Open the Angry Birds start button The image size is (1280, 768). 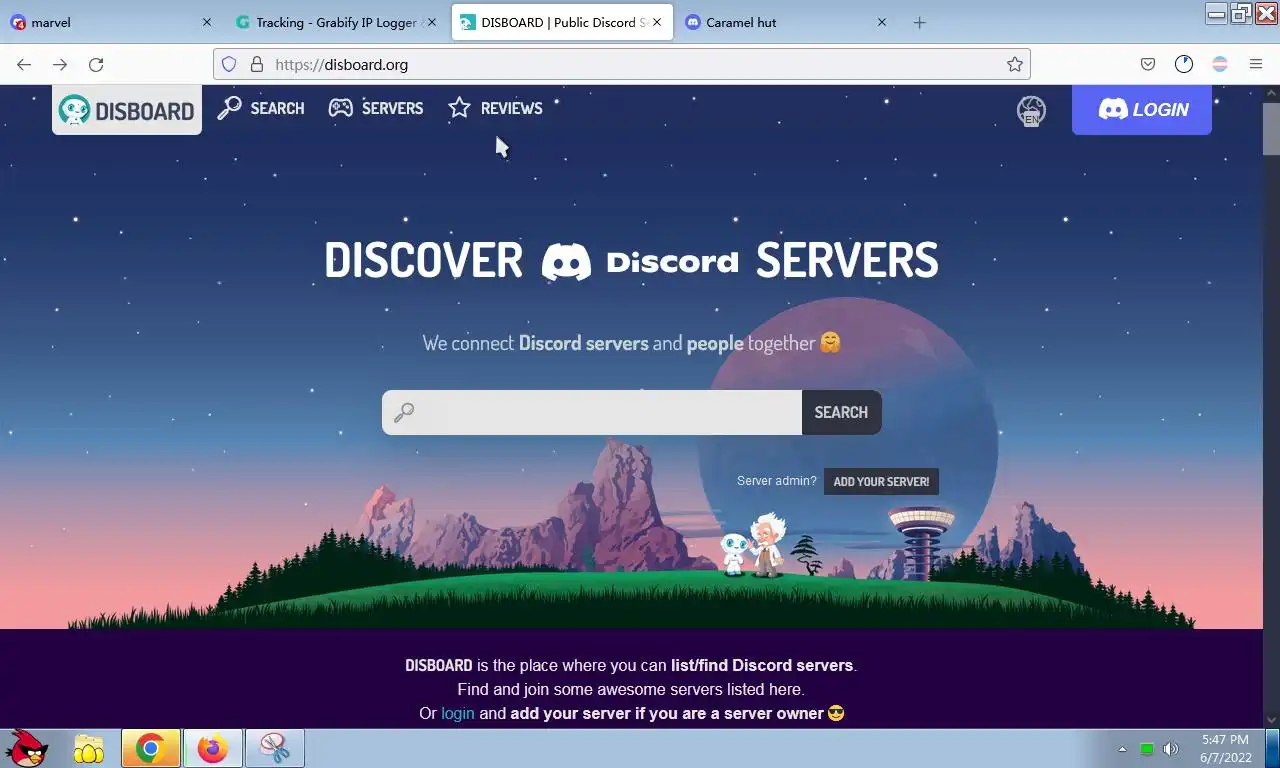point(27,748)
